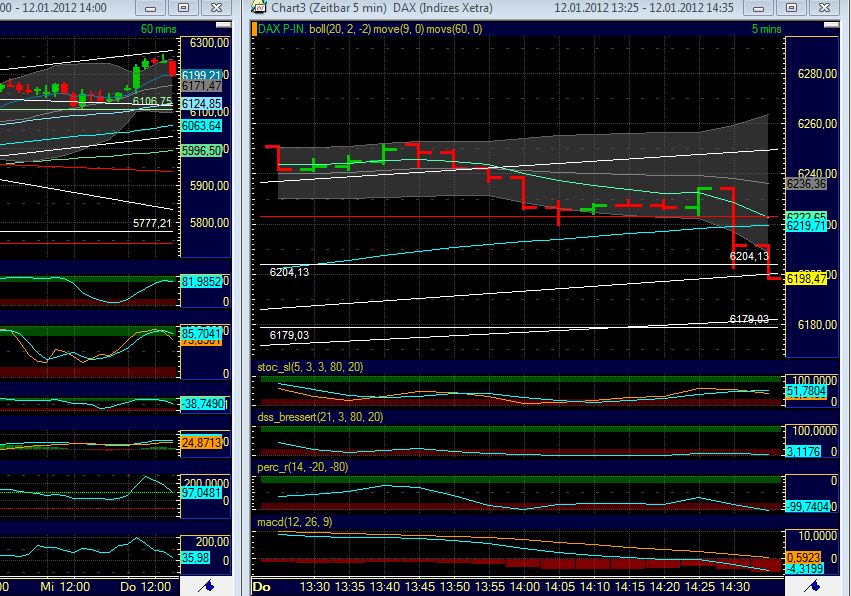Click the 5996,50 tag in the 60 mins chart
Image resolution: width=851 pixels, height=596 pixels.
click(x=202, y=150)
